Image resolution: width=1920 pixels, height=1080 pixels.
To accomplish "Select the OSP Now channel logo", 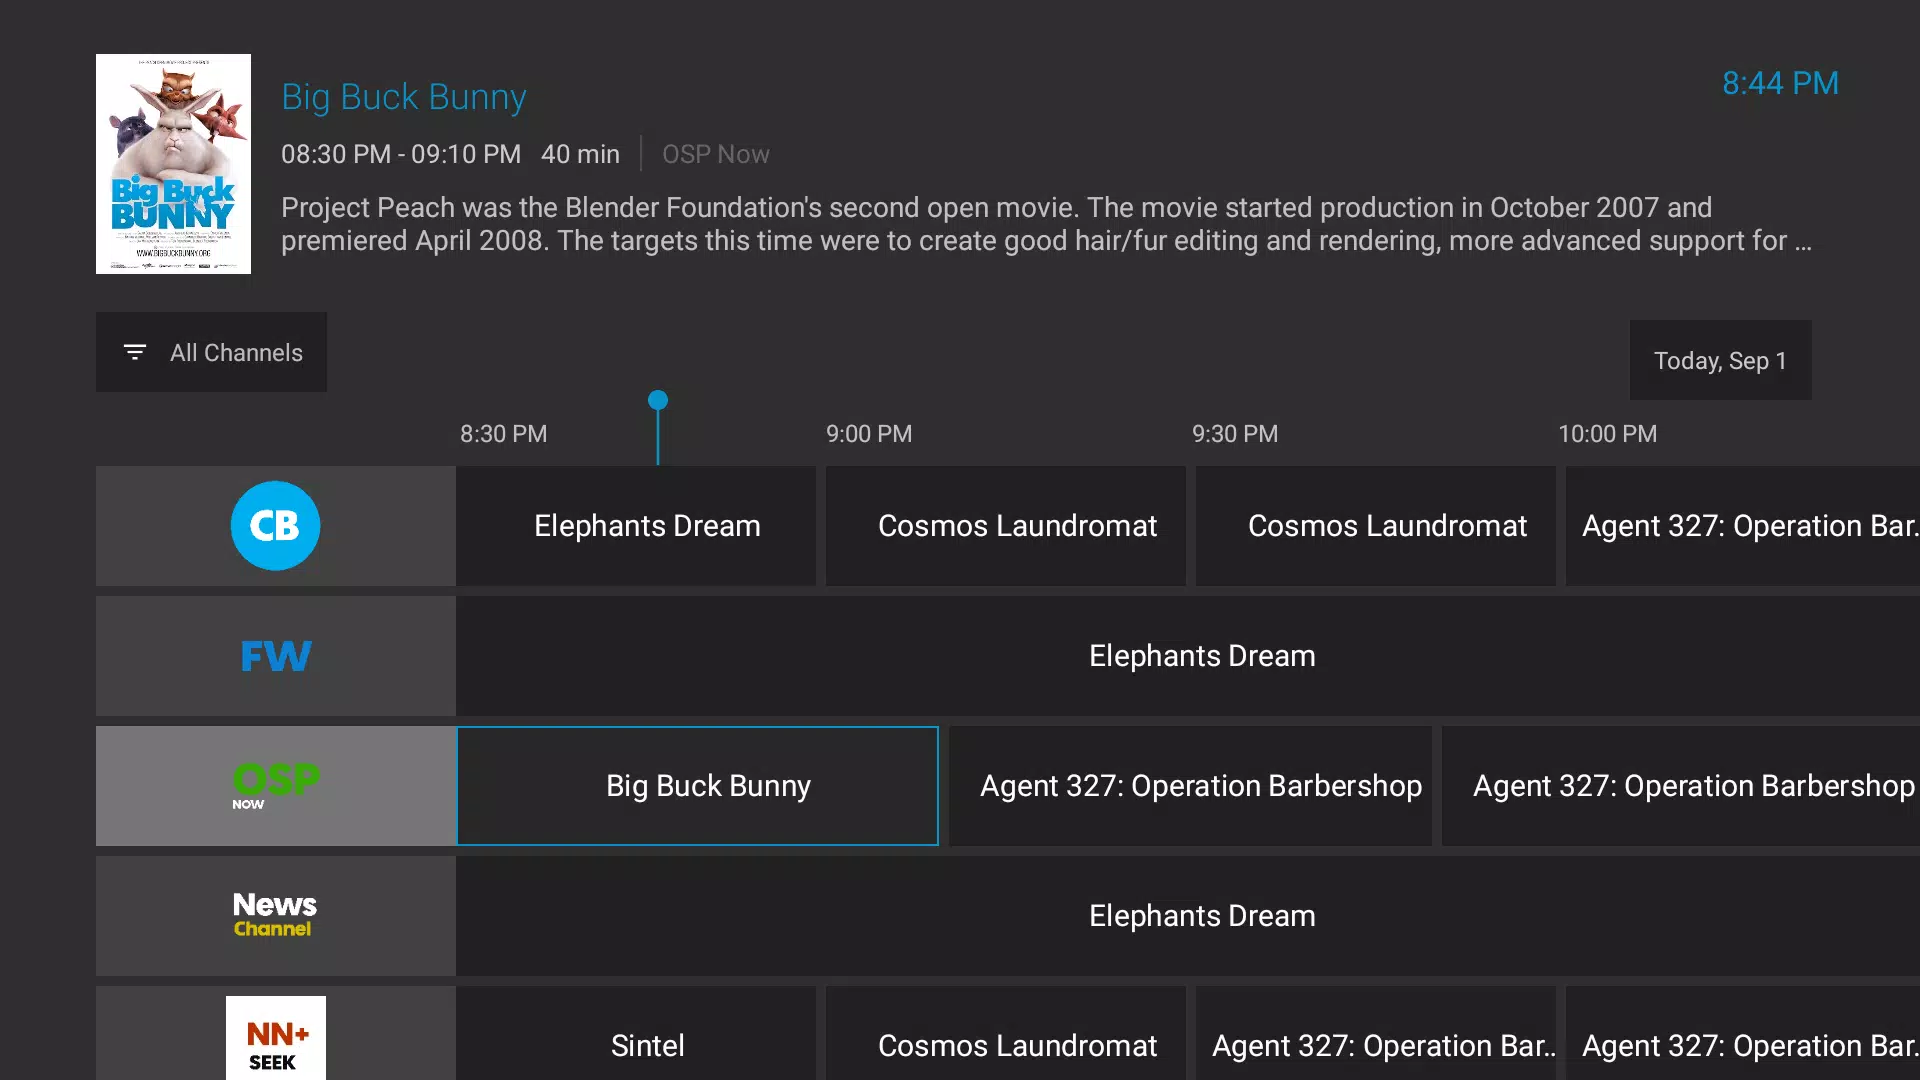I will [x=275, y=786].
